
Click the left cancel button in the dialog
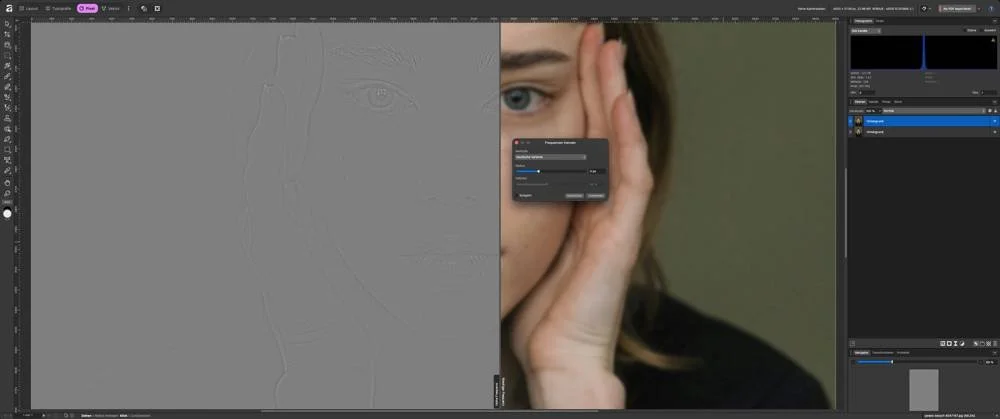[575, 196]
